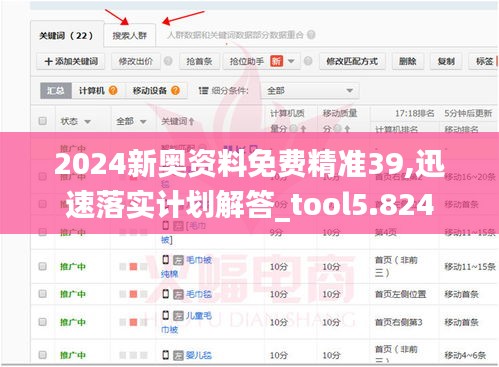The height and width of the screenshot is (367, 499).
Task: Click 修改出价 button
Action: [136, 61]
